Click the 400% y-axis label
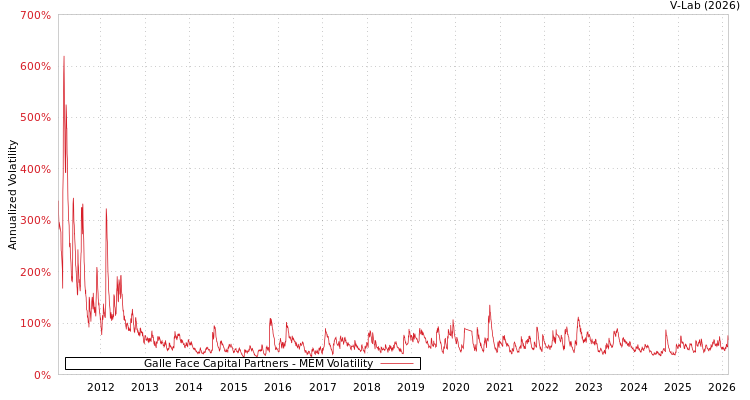750x400 pixels. point(35,169)
